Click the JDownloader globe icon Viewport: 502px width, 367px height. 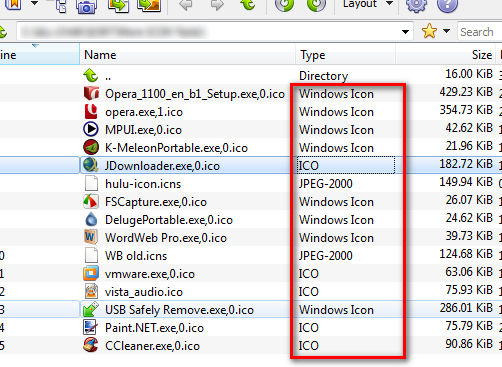click(90, 165)
